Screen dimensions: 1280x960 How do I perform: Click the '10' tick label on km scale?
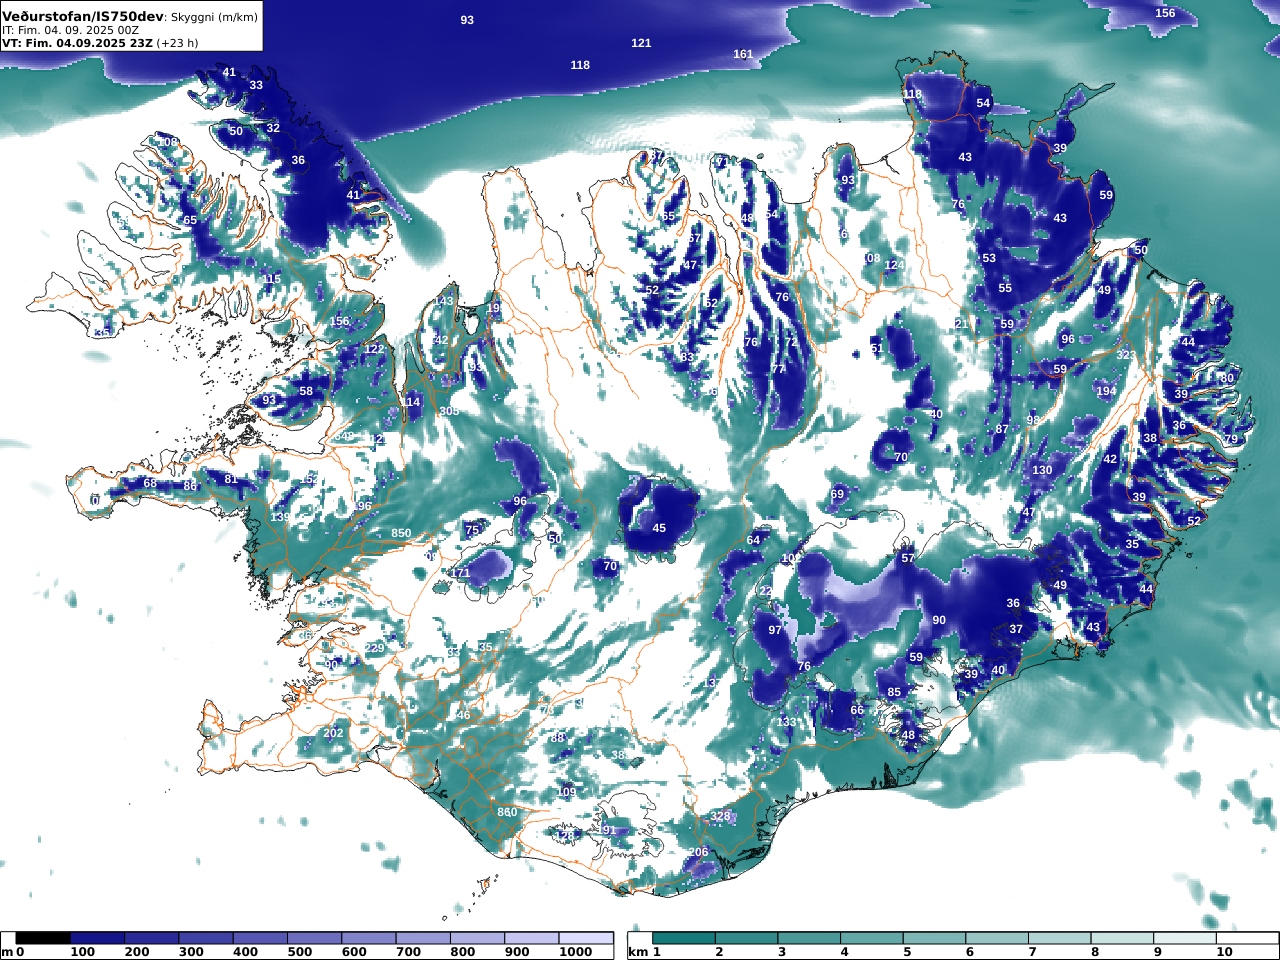click(x=1224, y=952)
